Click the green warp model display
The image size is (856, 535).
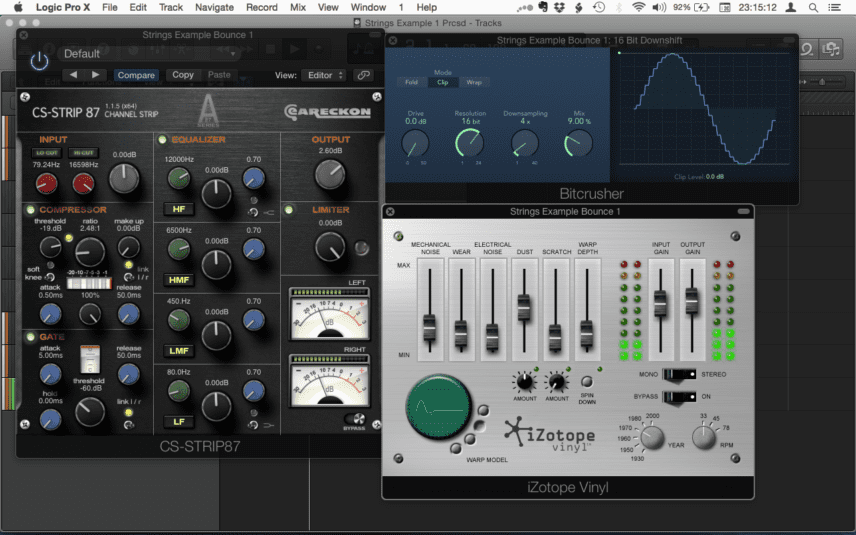click(x=438, y=407)
